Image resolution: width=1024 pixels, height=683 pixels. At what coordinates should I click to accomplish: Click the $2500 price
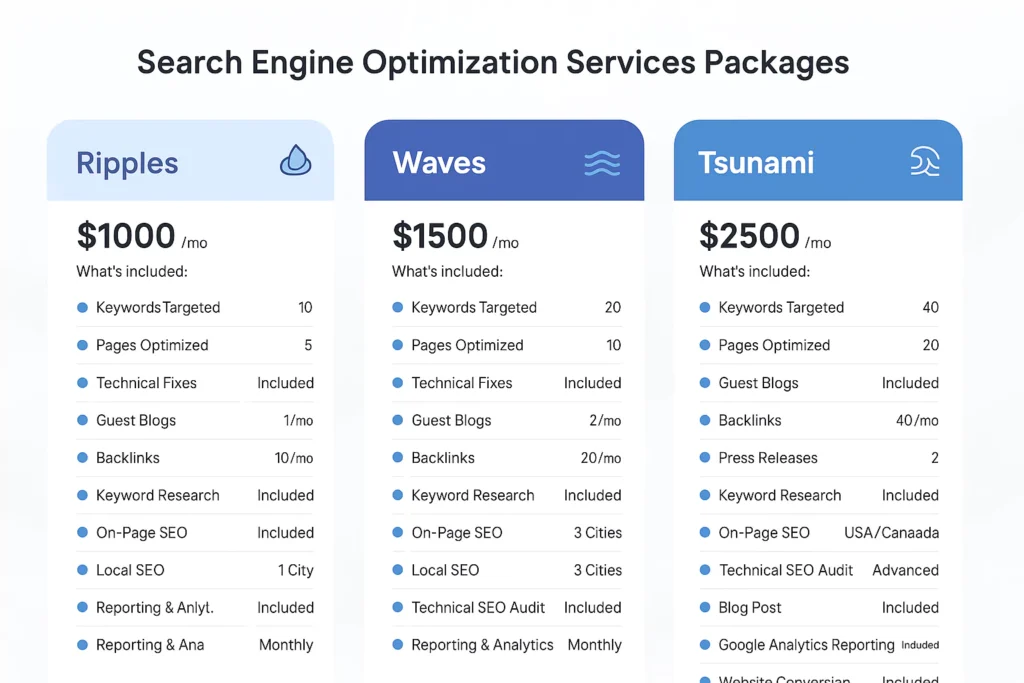tap(749, 236)
